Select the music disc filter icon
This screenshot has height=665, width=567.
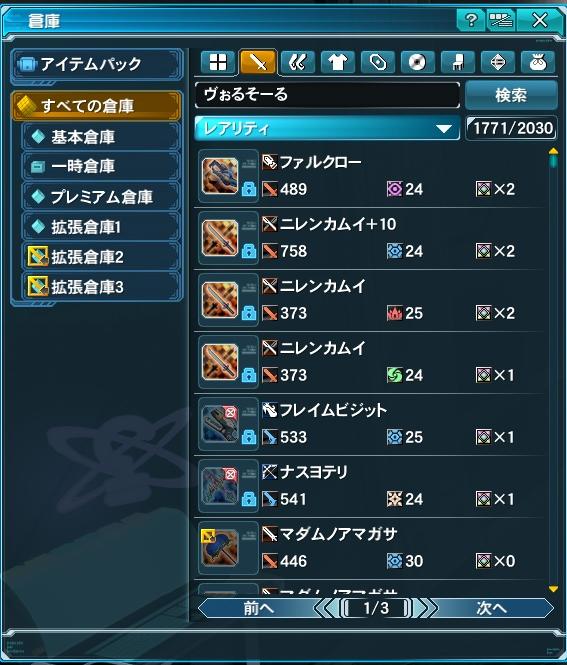coord(417,63)
